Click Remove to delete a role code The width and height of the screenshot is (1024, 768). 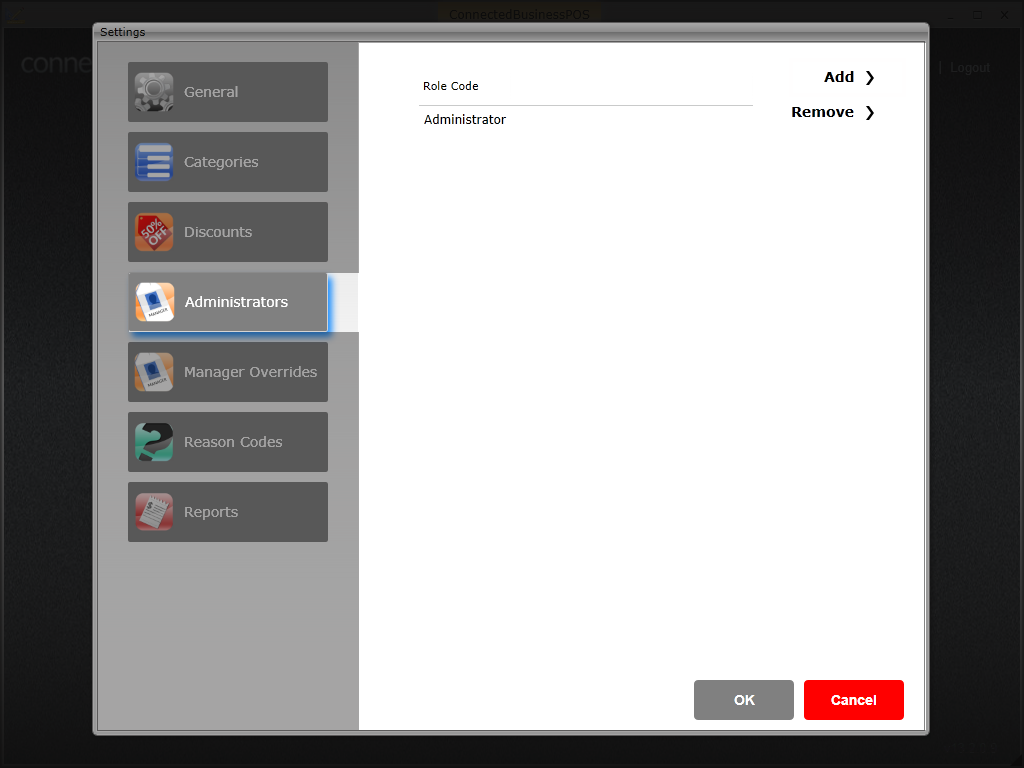click(x=823, y=112)
